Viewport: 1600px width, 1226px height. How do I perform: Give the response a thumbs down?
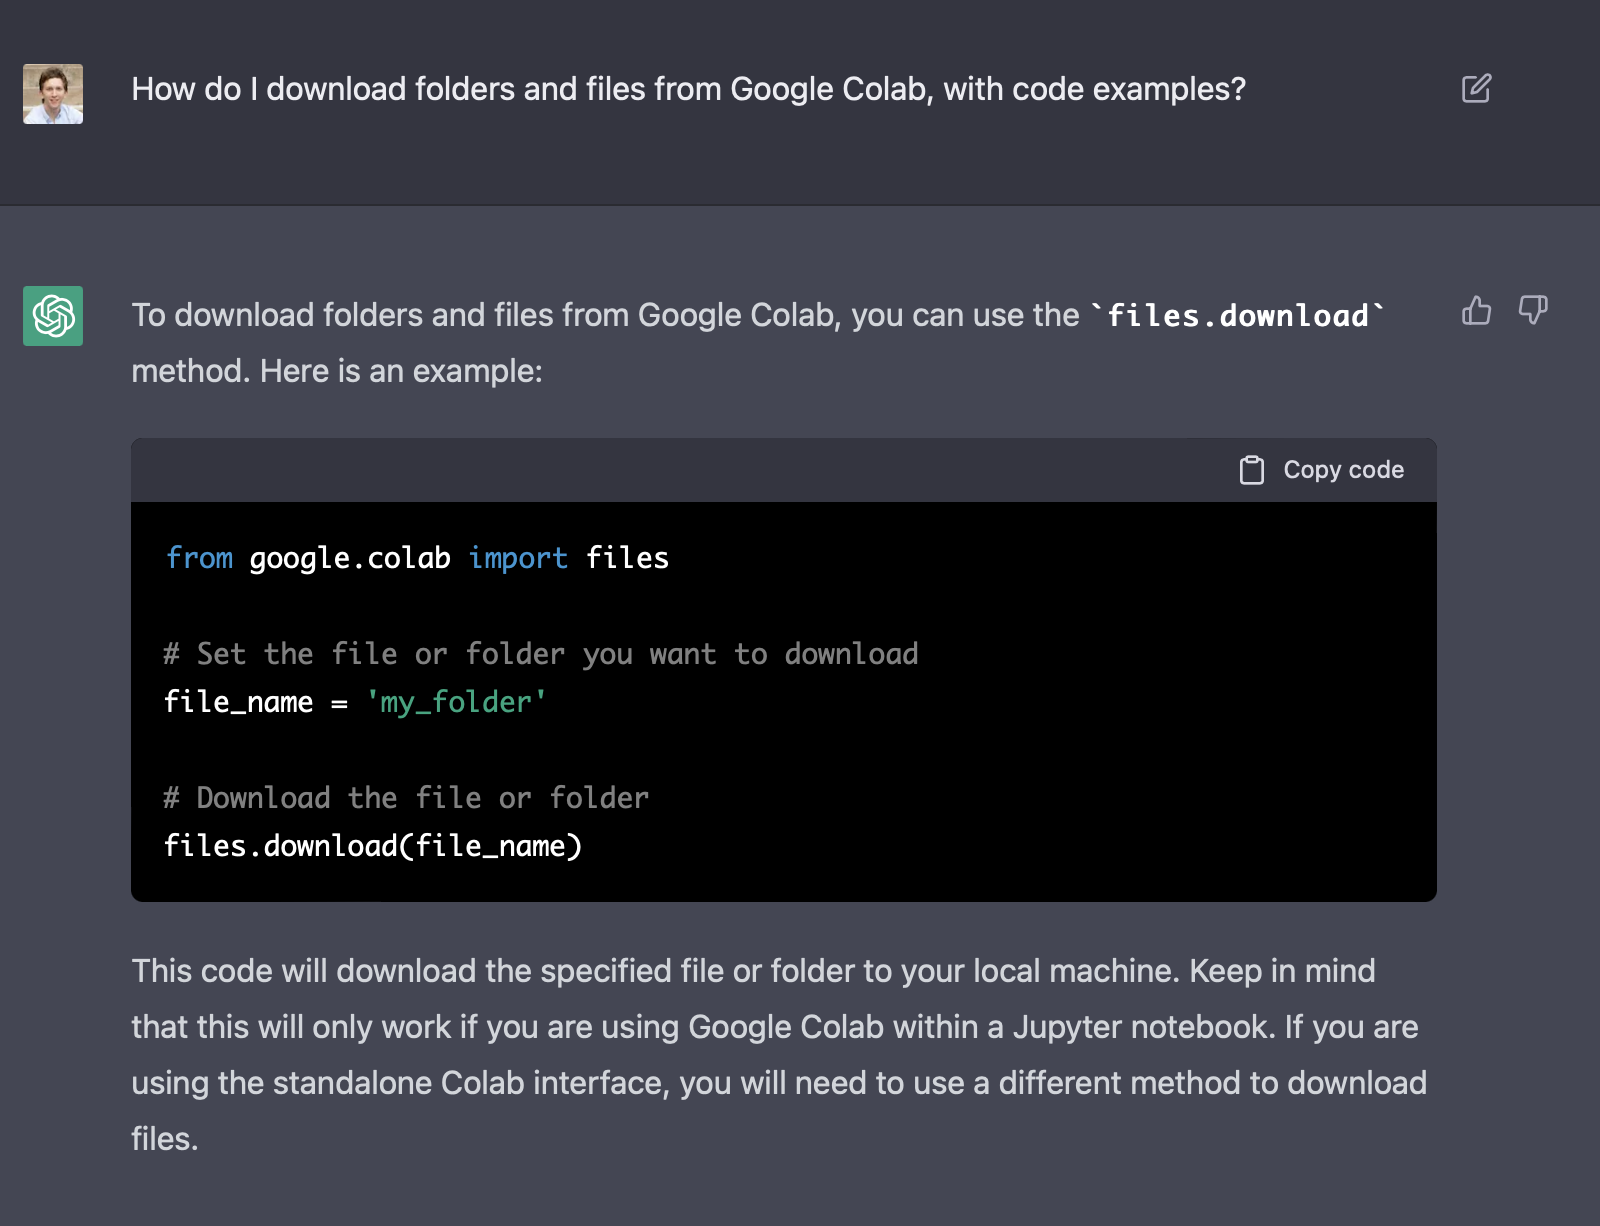point(1532,310)
